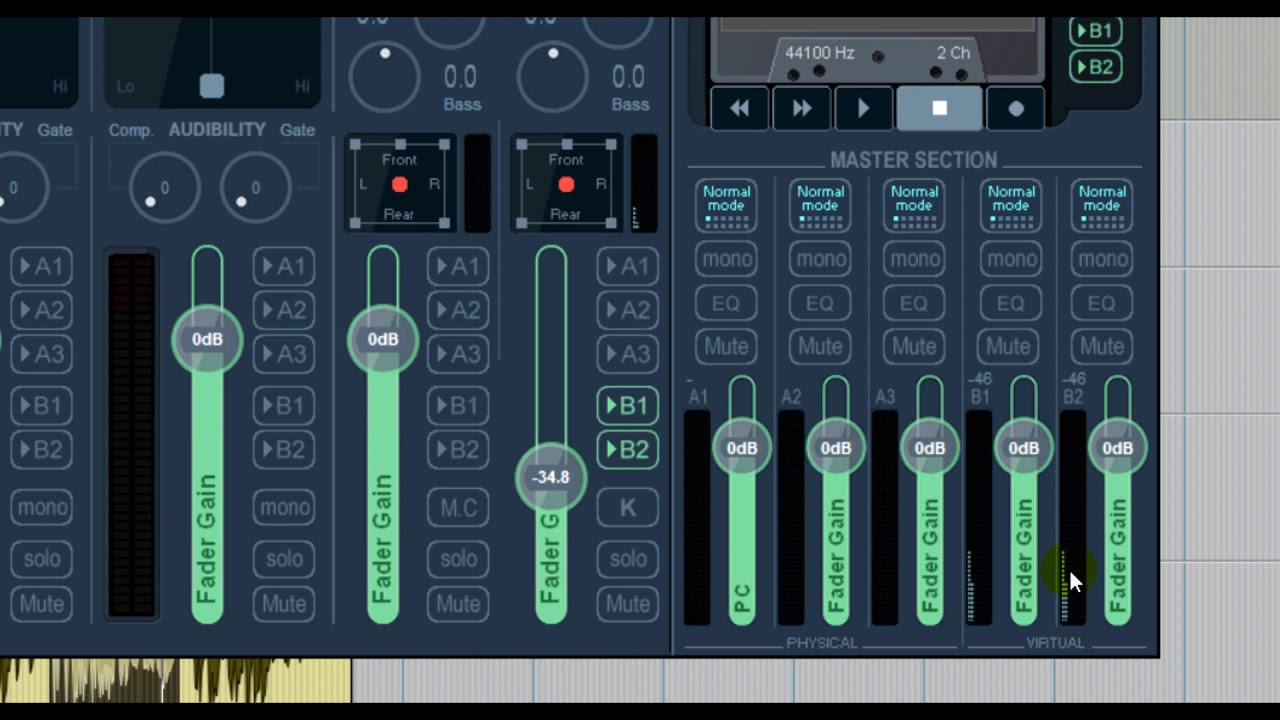Toggle B2 on the leftmost cut-off strip
This screenshot has height=720, width=1280.
(x=42, y=450)
